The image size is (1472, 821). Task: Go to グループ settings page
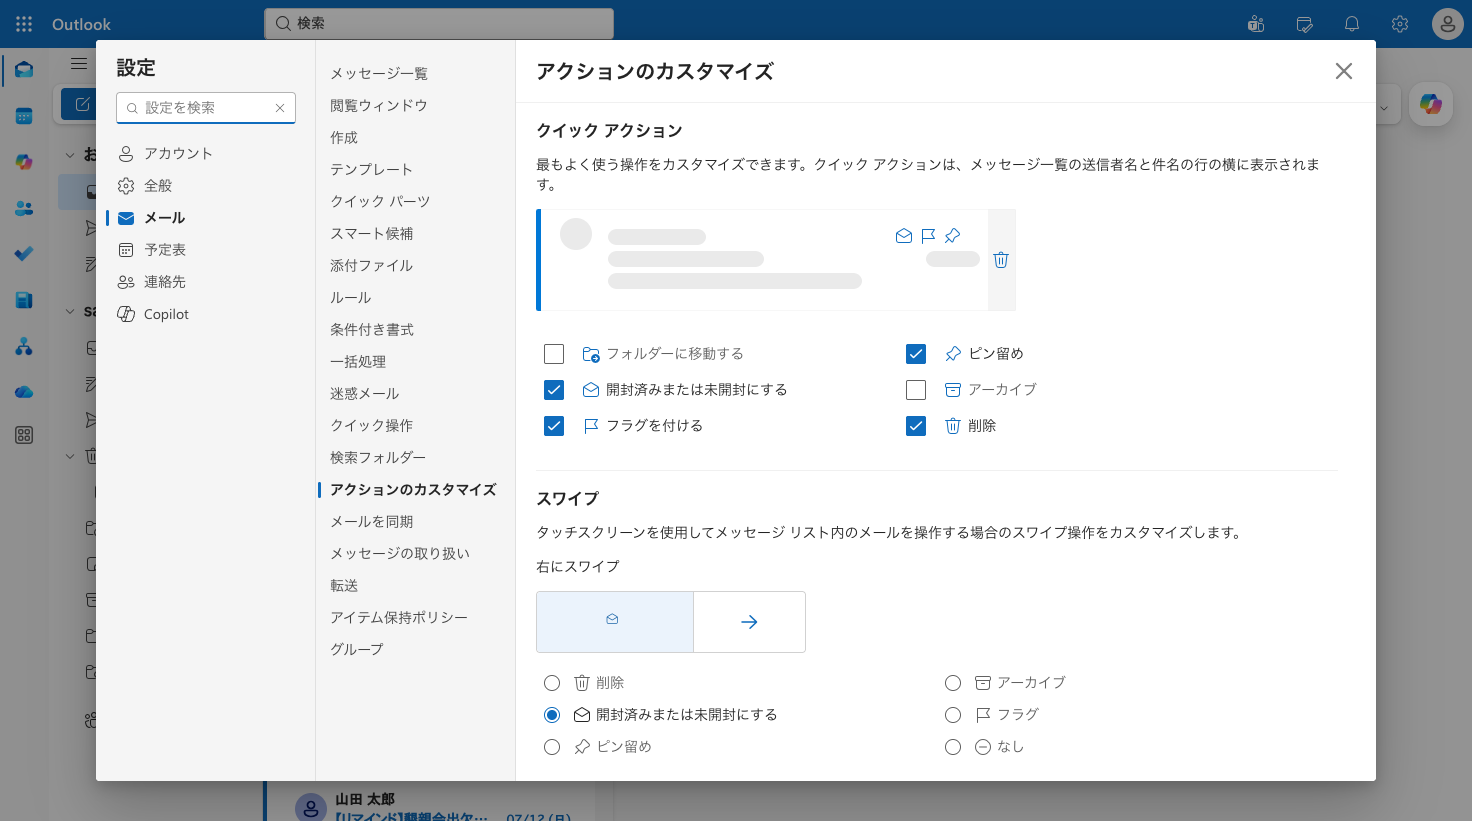[x=357, y=650]
